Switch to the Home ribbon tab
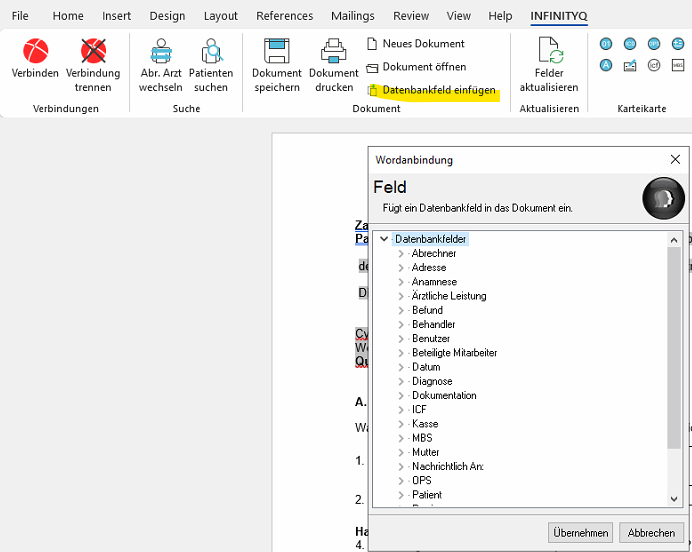692x552 pixels. [x=68, y=16]
